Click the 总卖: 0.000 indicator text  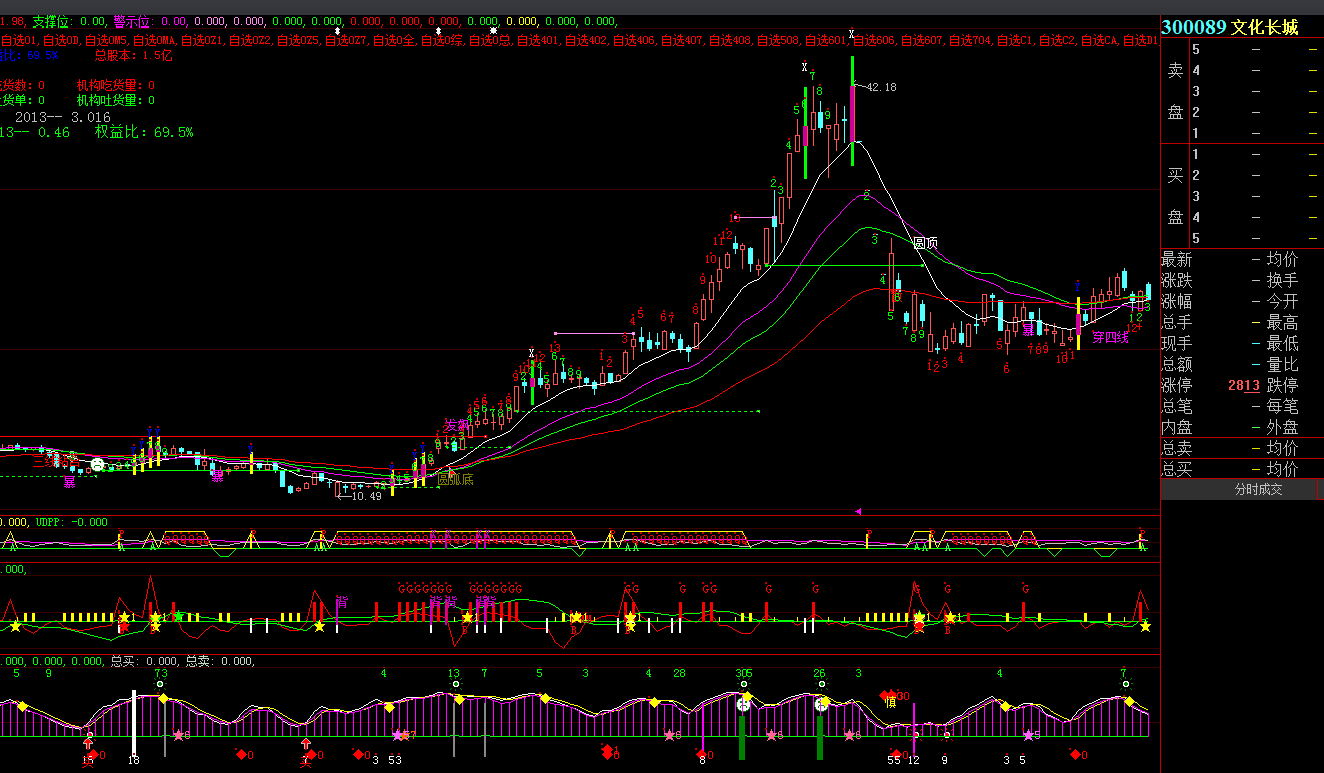(221, 661)
